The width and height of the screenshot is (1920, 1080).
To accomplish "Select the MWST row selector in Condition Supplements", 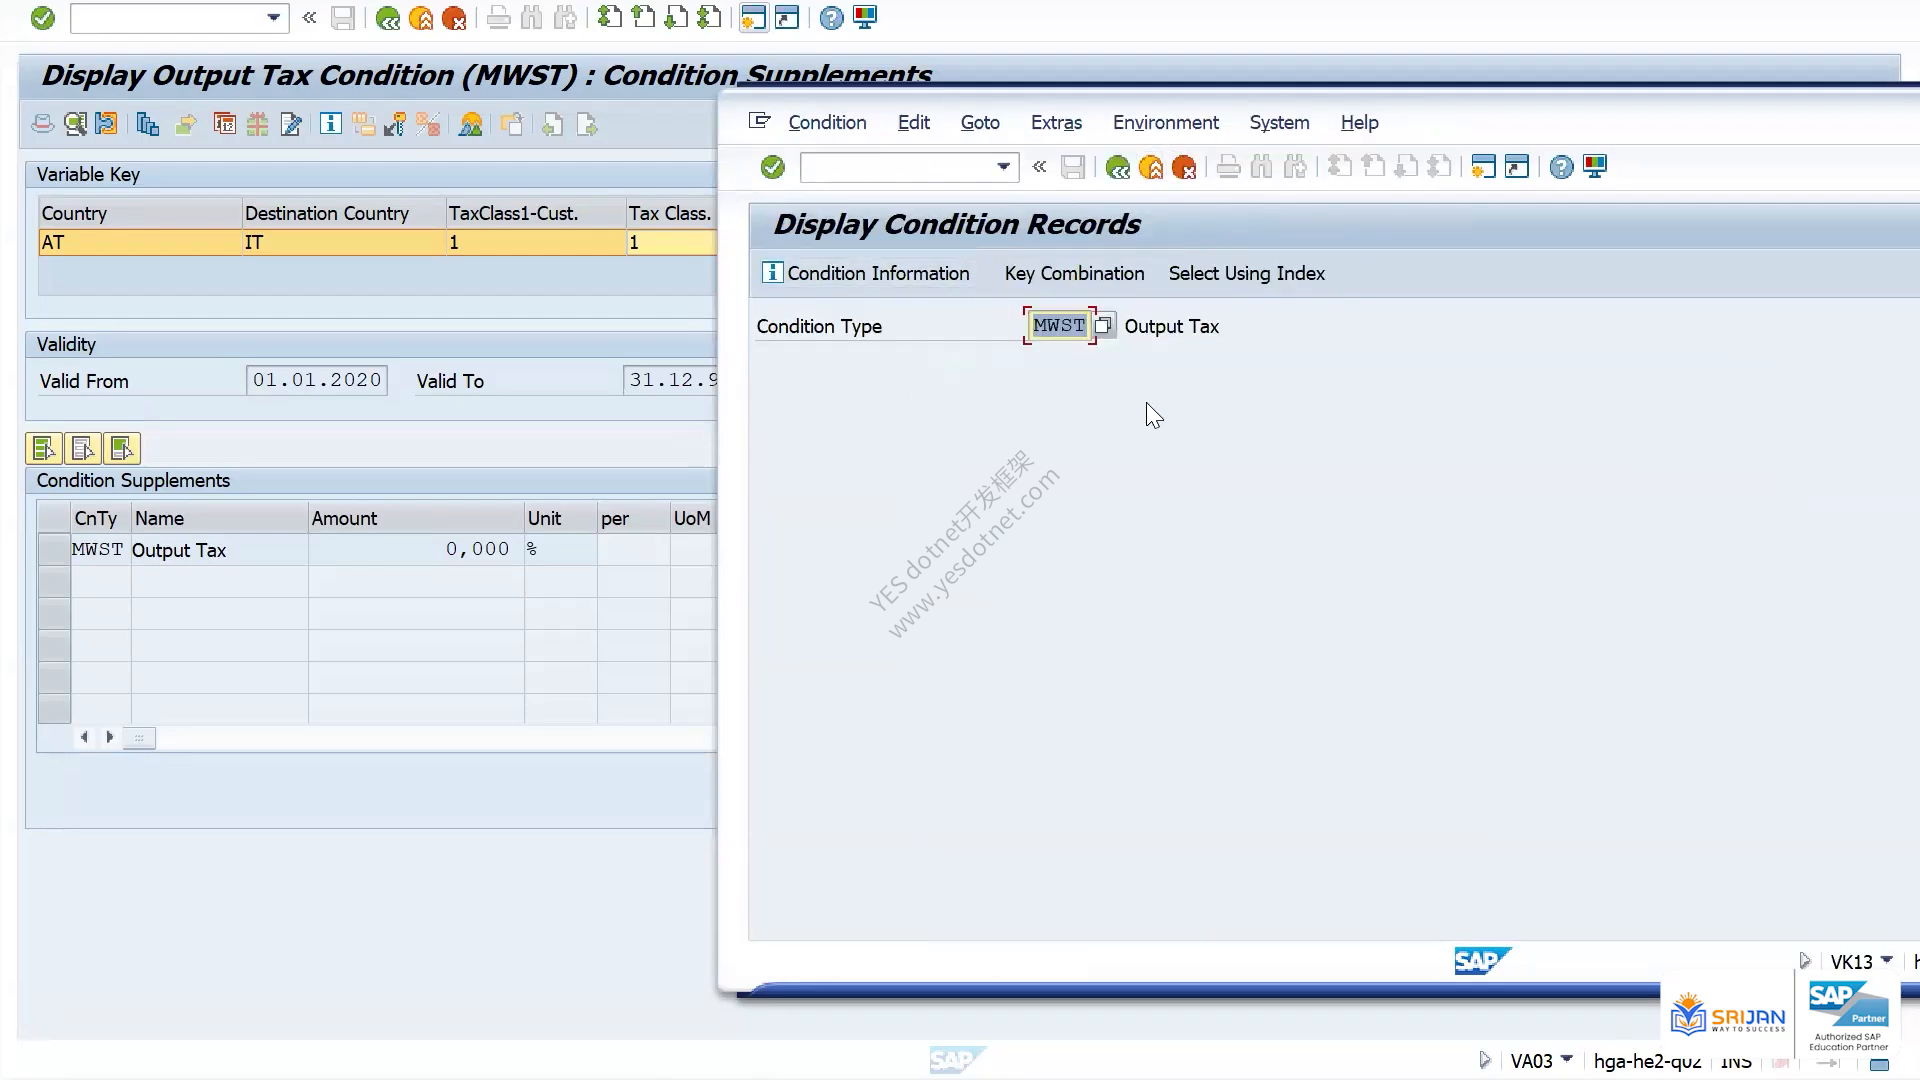I will click(54, 550).
